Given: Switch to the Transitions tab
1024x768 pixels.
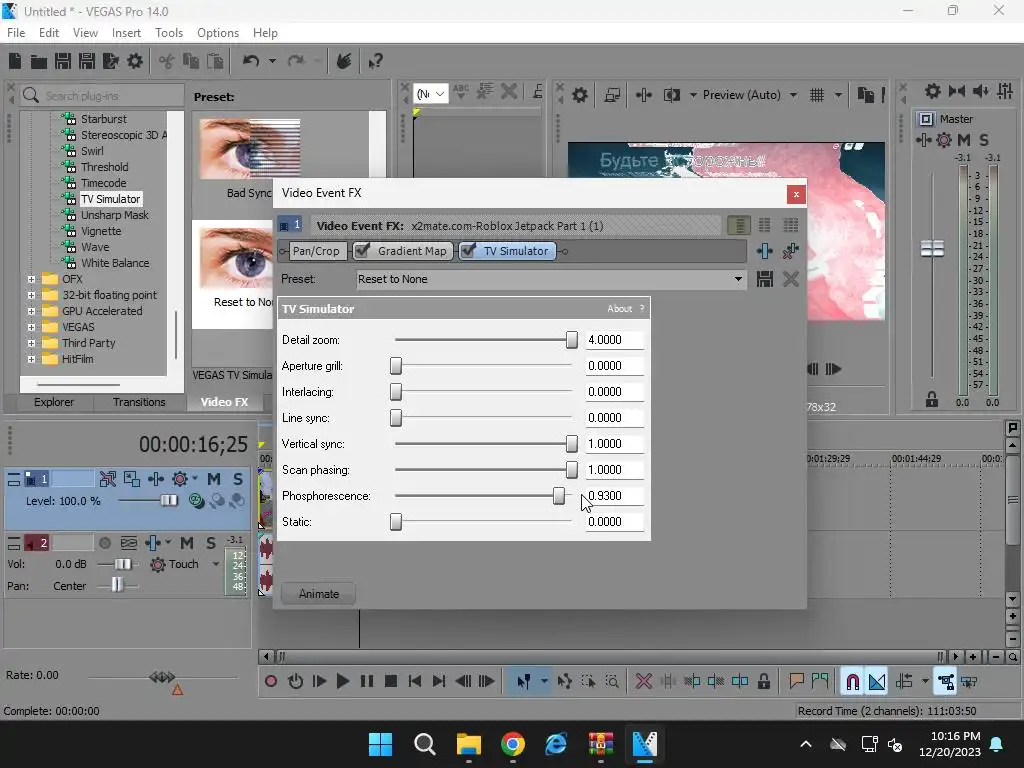Looking at the screenshot, I should [138, 402].
